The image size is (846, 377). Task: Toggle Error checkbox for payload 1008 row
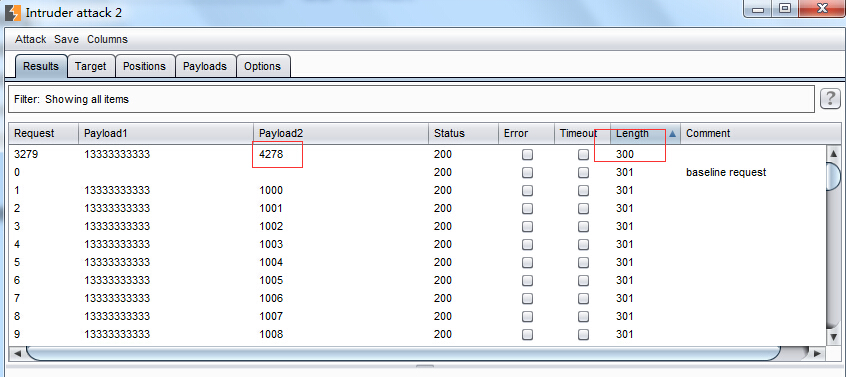click(x=527, y=334)
